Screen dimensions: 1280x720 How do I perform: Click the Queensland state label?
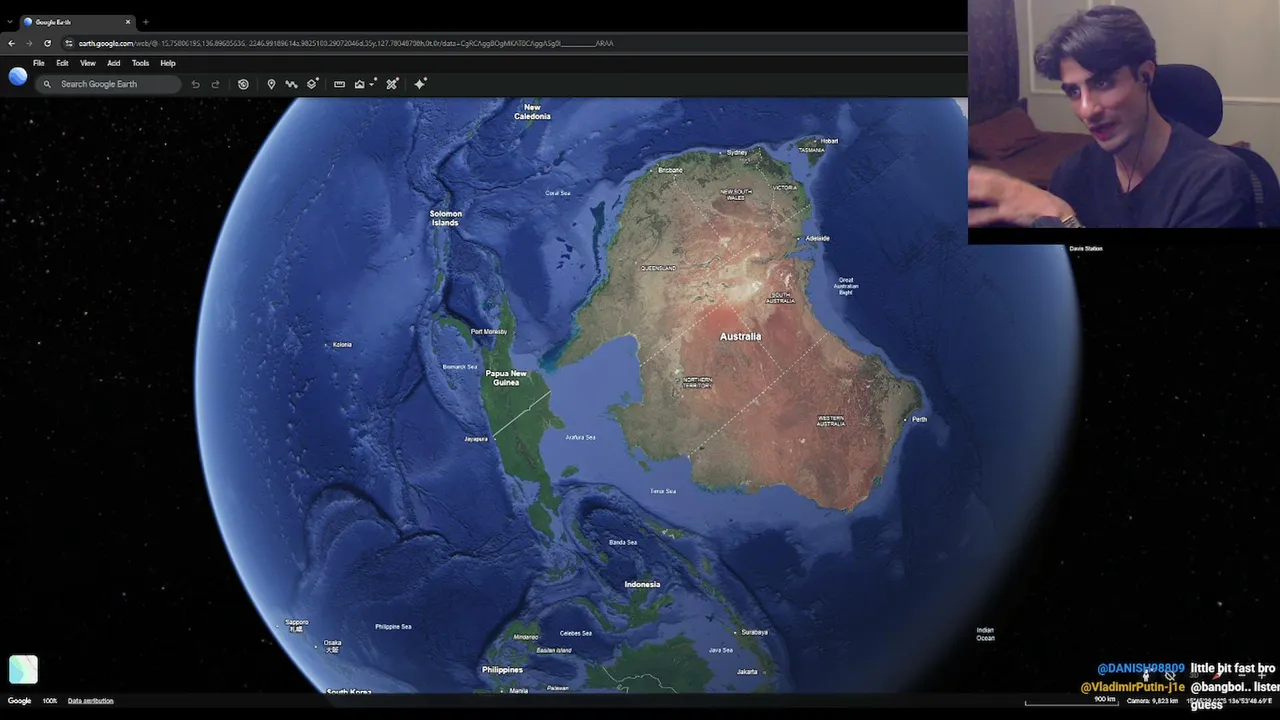tap(658, 268)
